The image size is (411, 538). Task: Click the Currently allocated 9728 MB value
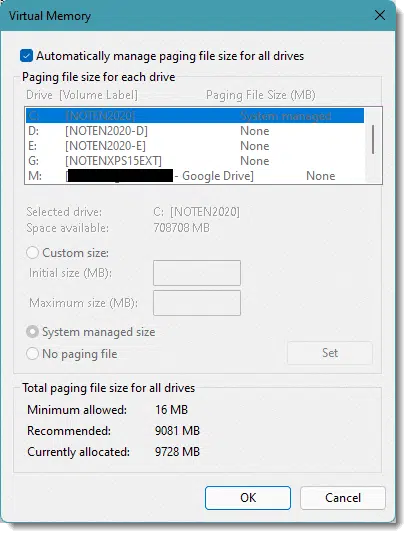click(177, 452)
